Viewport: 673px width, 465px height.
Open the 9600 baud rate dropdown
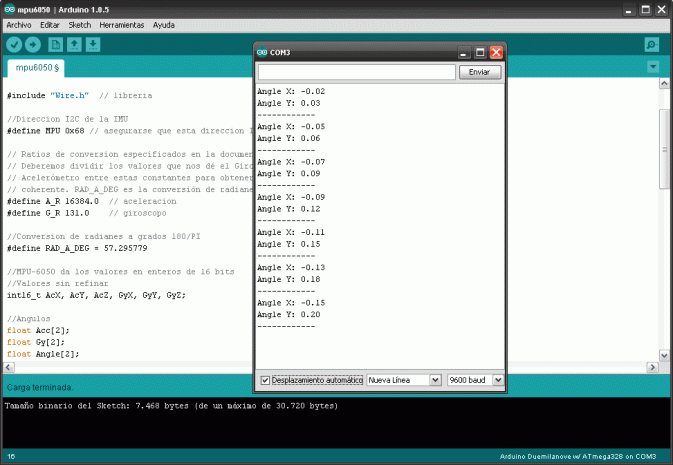472,380
